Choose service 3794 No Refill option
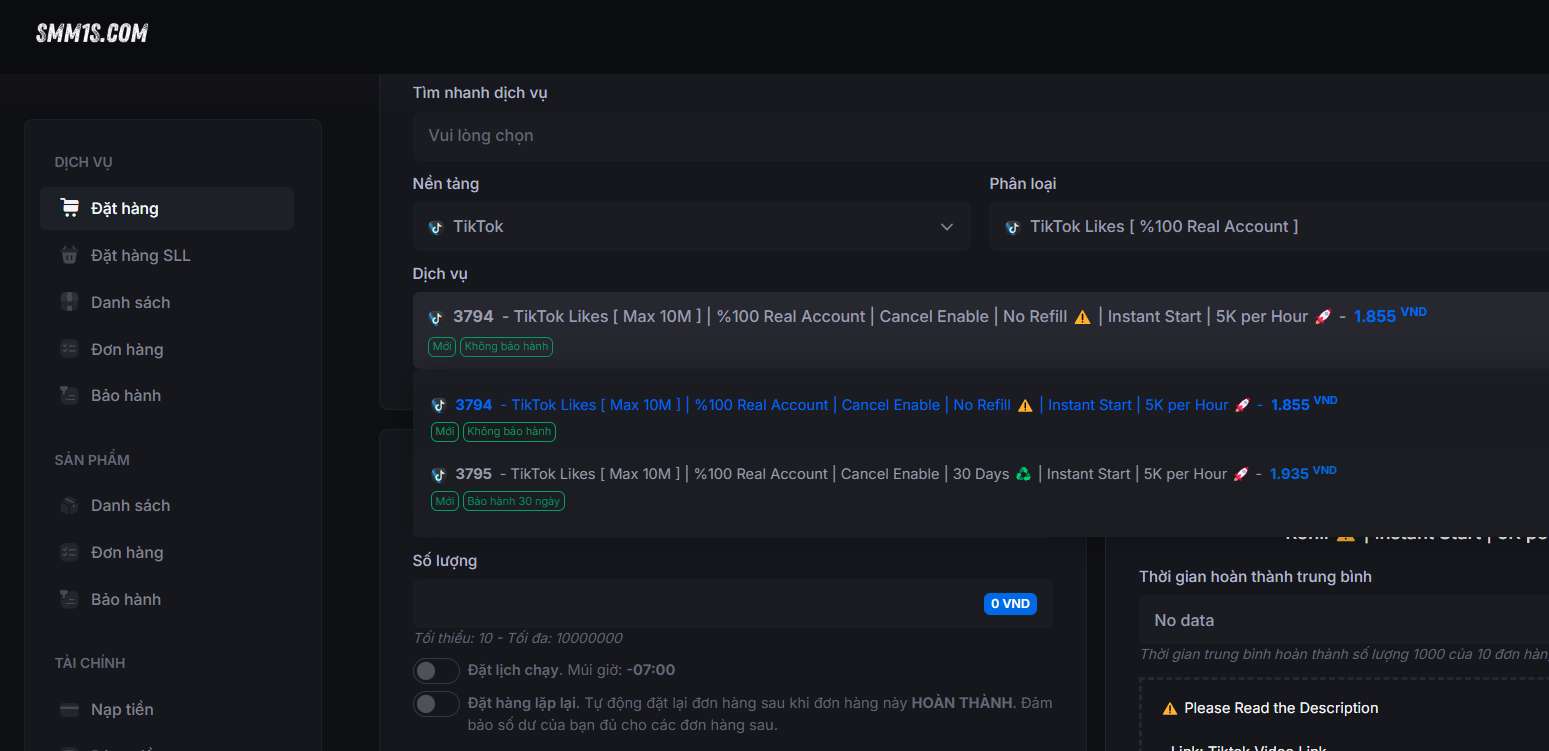Image resolution: width=1549 pixels, height=751 pixels. pyautogui.click(x=982, y=417)
